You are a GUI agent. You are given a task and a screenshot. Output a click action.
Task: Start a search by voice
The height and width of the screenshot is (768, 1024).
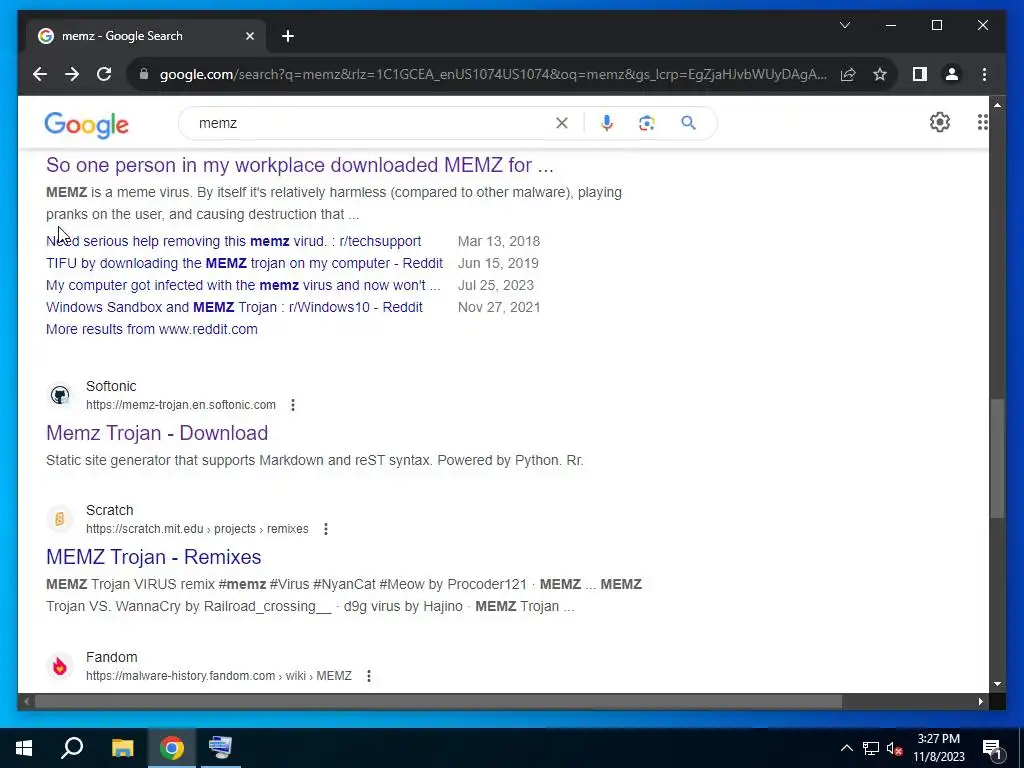[607, 123]
